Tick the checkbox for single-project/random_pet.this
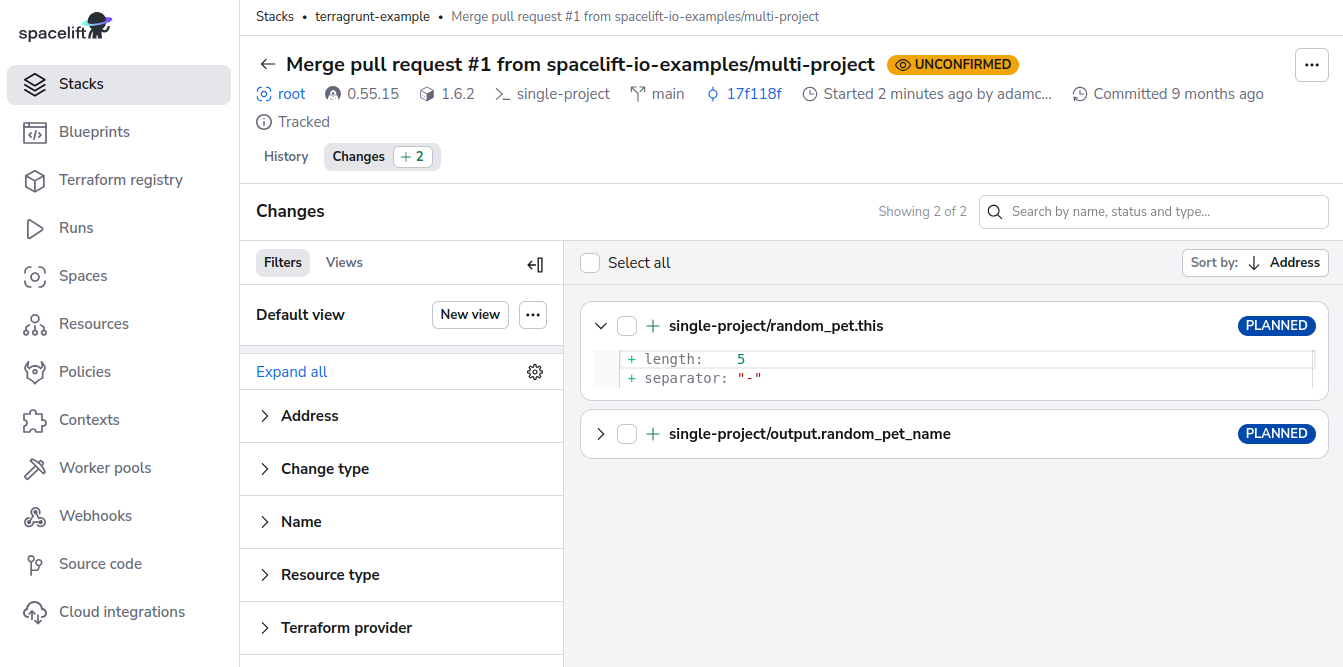This screenshot has height=667, width=1343. 627,325
